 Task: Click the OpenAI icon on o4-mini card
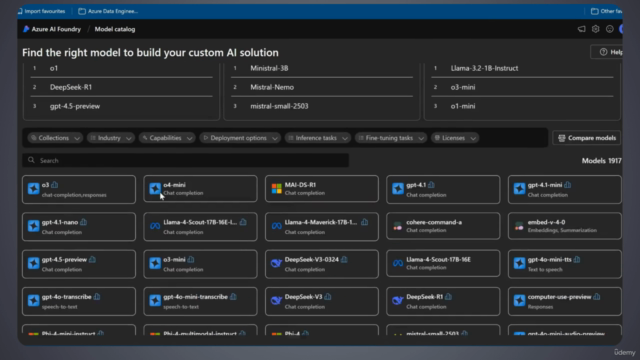point(155,188)
